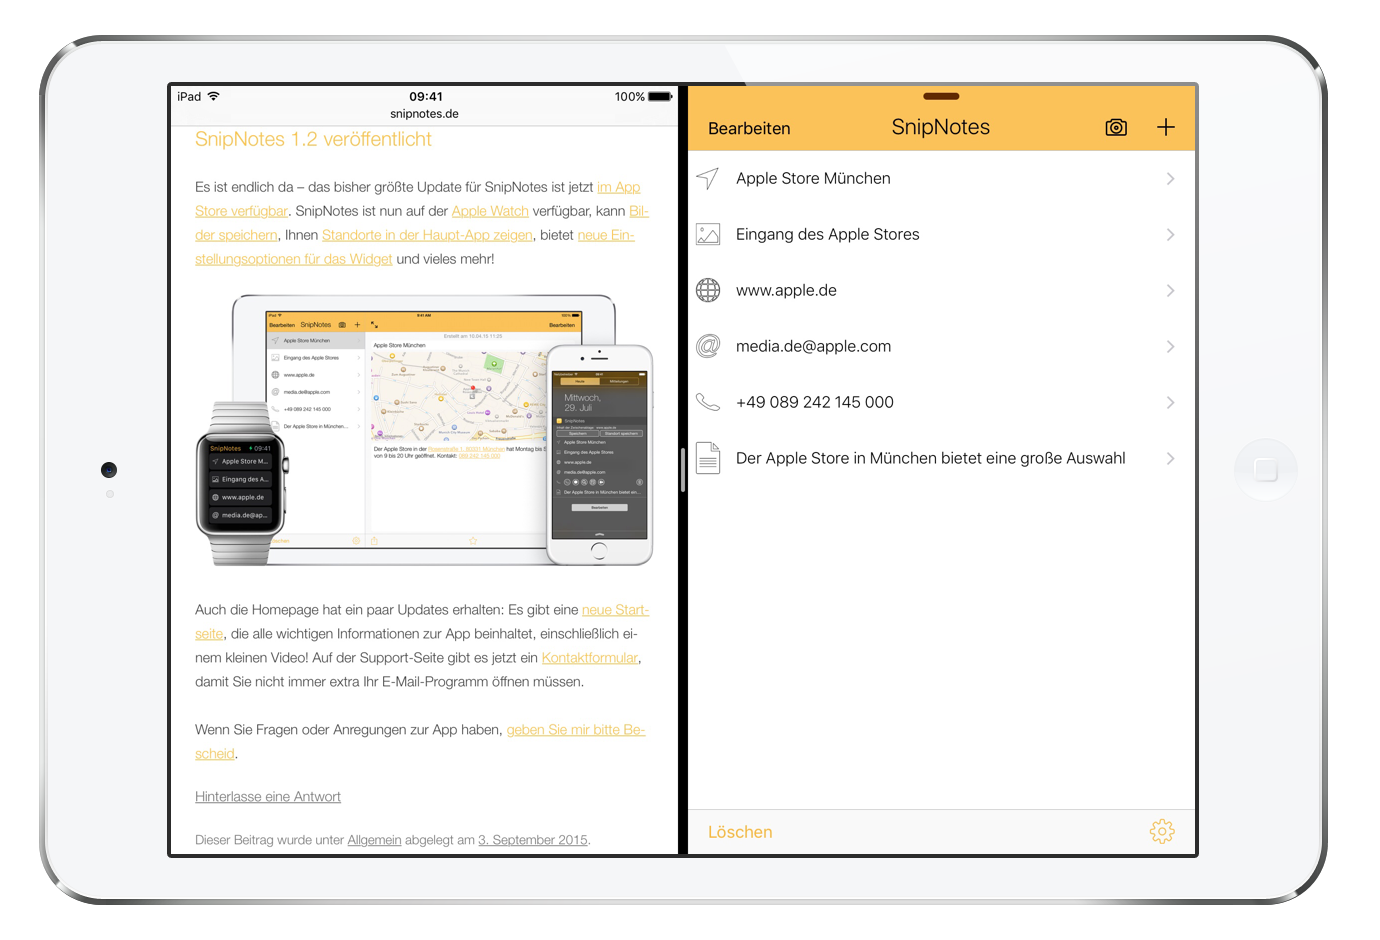Open chevron for phone number row
The width and height of the screenshot is (1380, 940).
click(x=1170, y=402)
